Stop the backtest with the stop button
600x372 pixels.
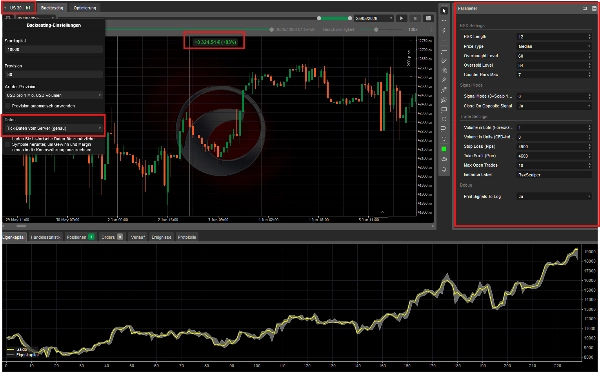415,18
